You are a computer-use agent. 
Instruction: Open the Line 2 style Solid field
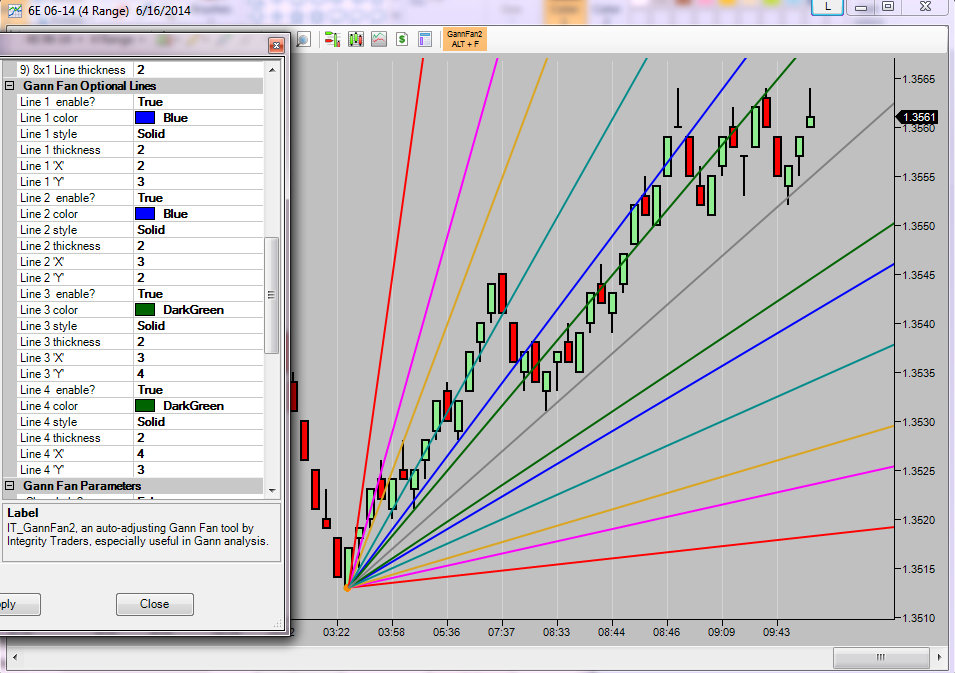199,230
